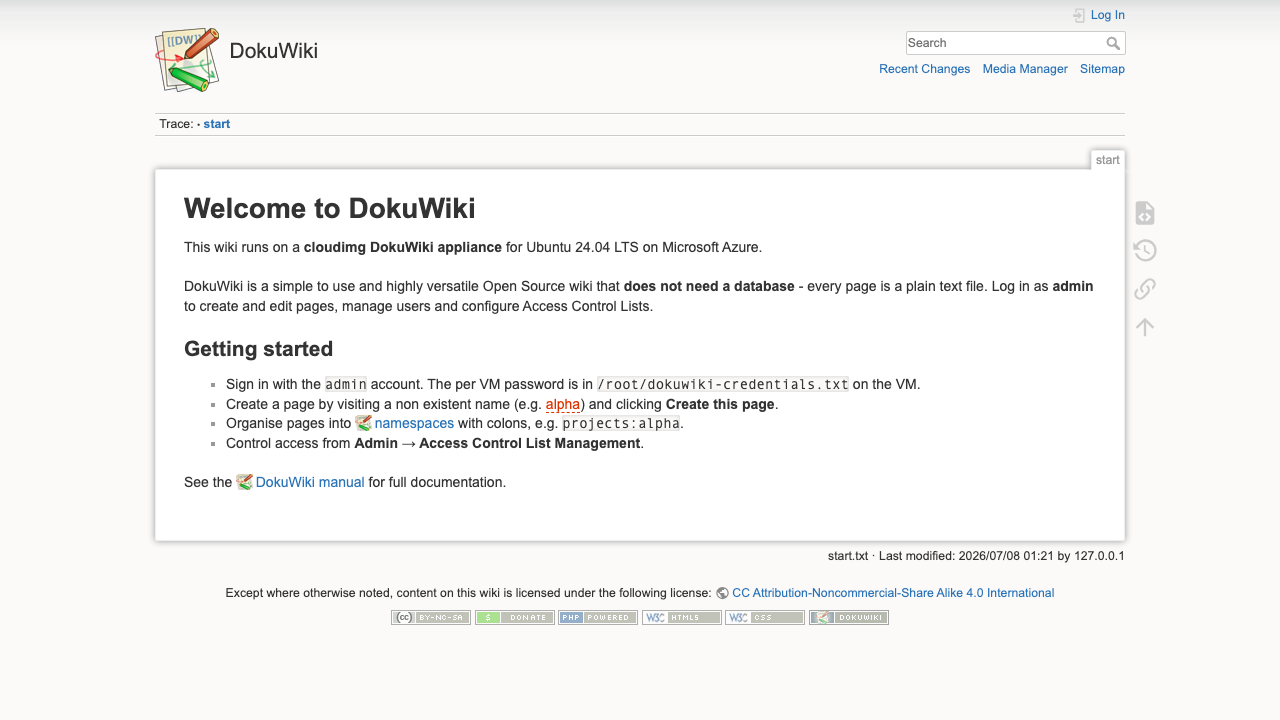
Task: Click the start.txt last modified text
Action: 976,556
